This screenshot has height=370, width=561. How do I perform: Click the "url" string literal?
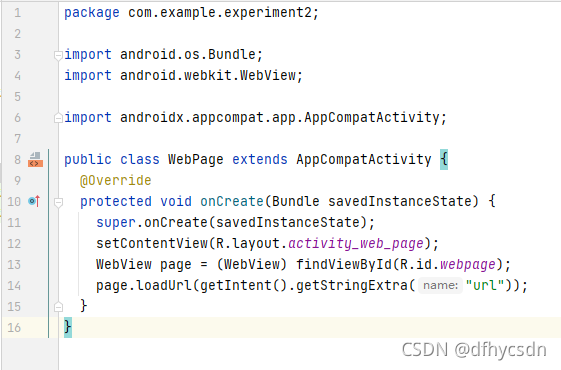pos(485,286)
